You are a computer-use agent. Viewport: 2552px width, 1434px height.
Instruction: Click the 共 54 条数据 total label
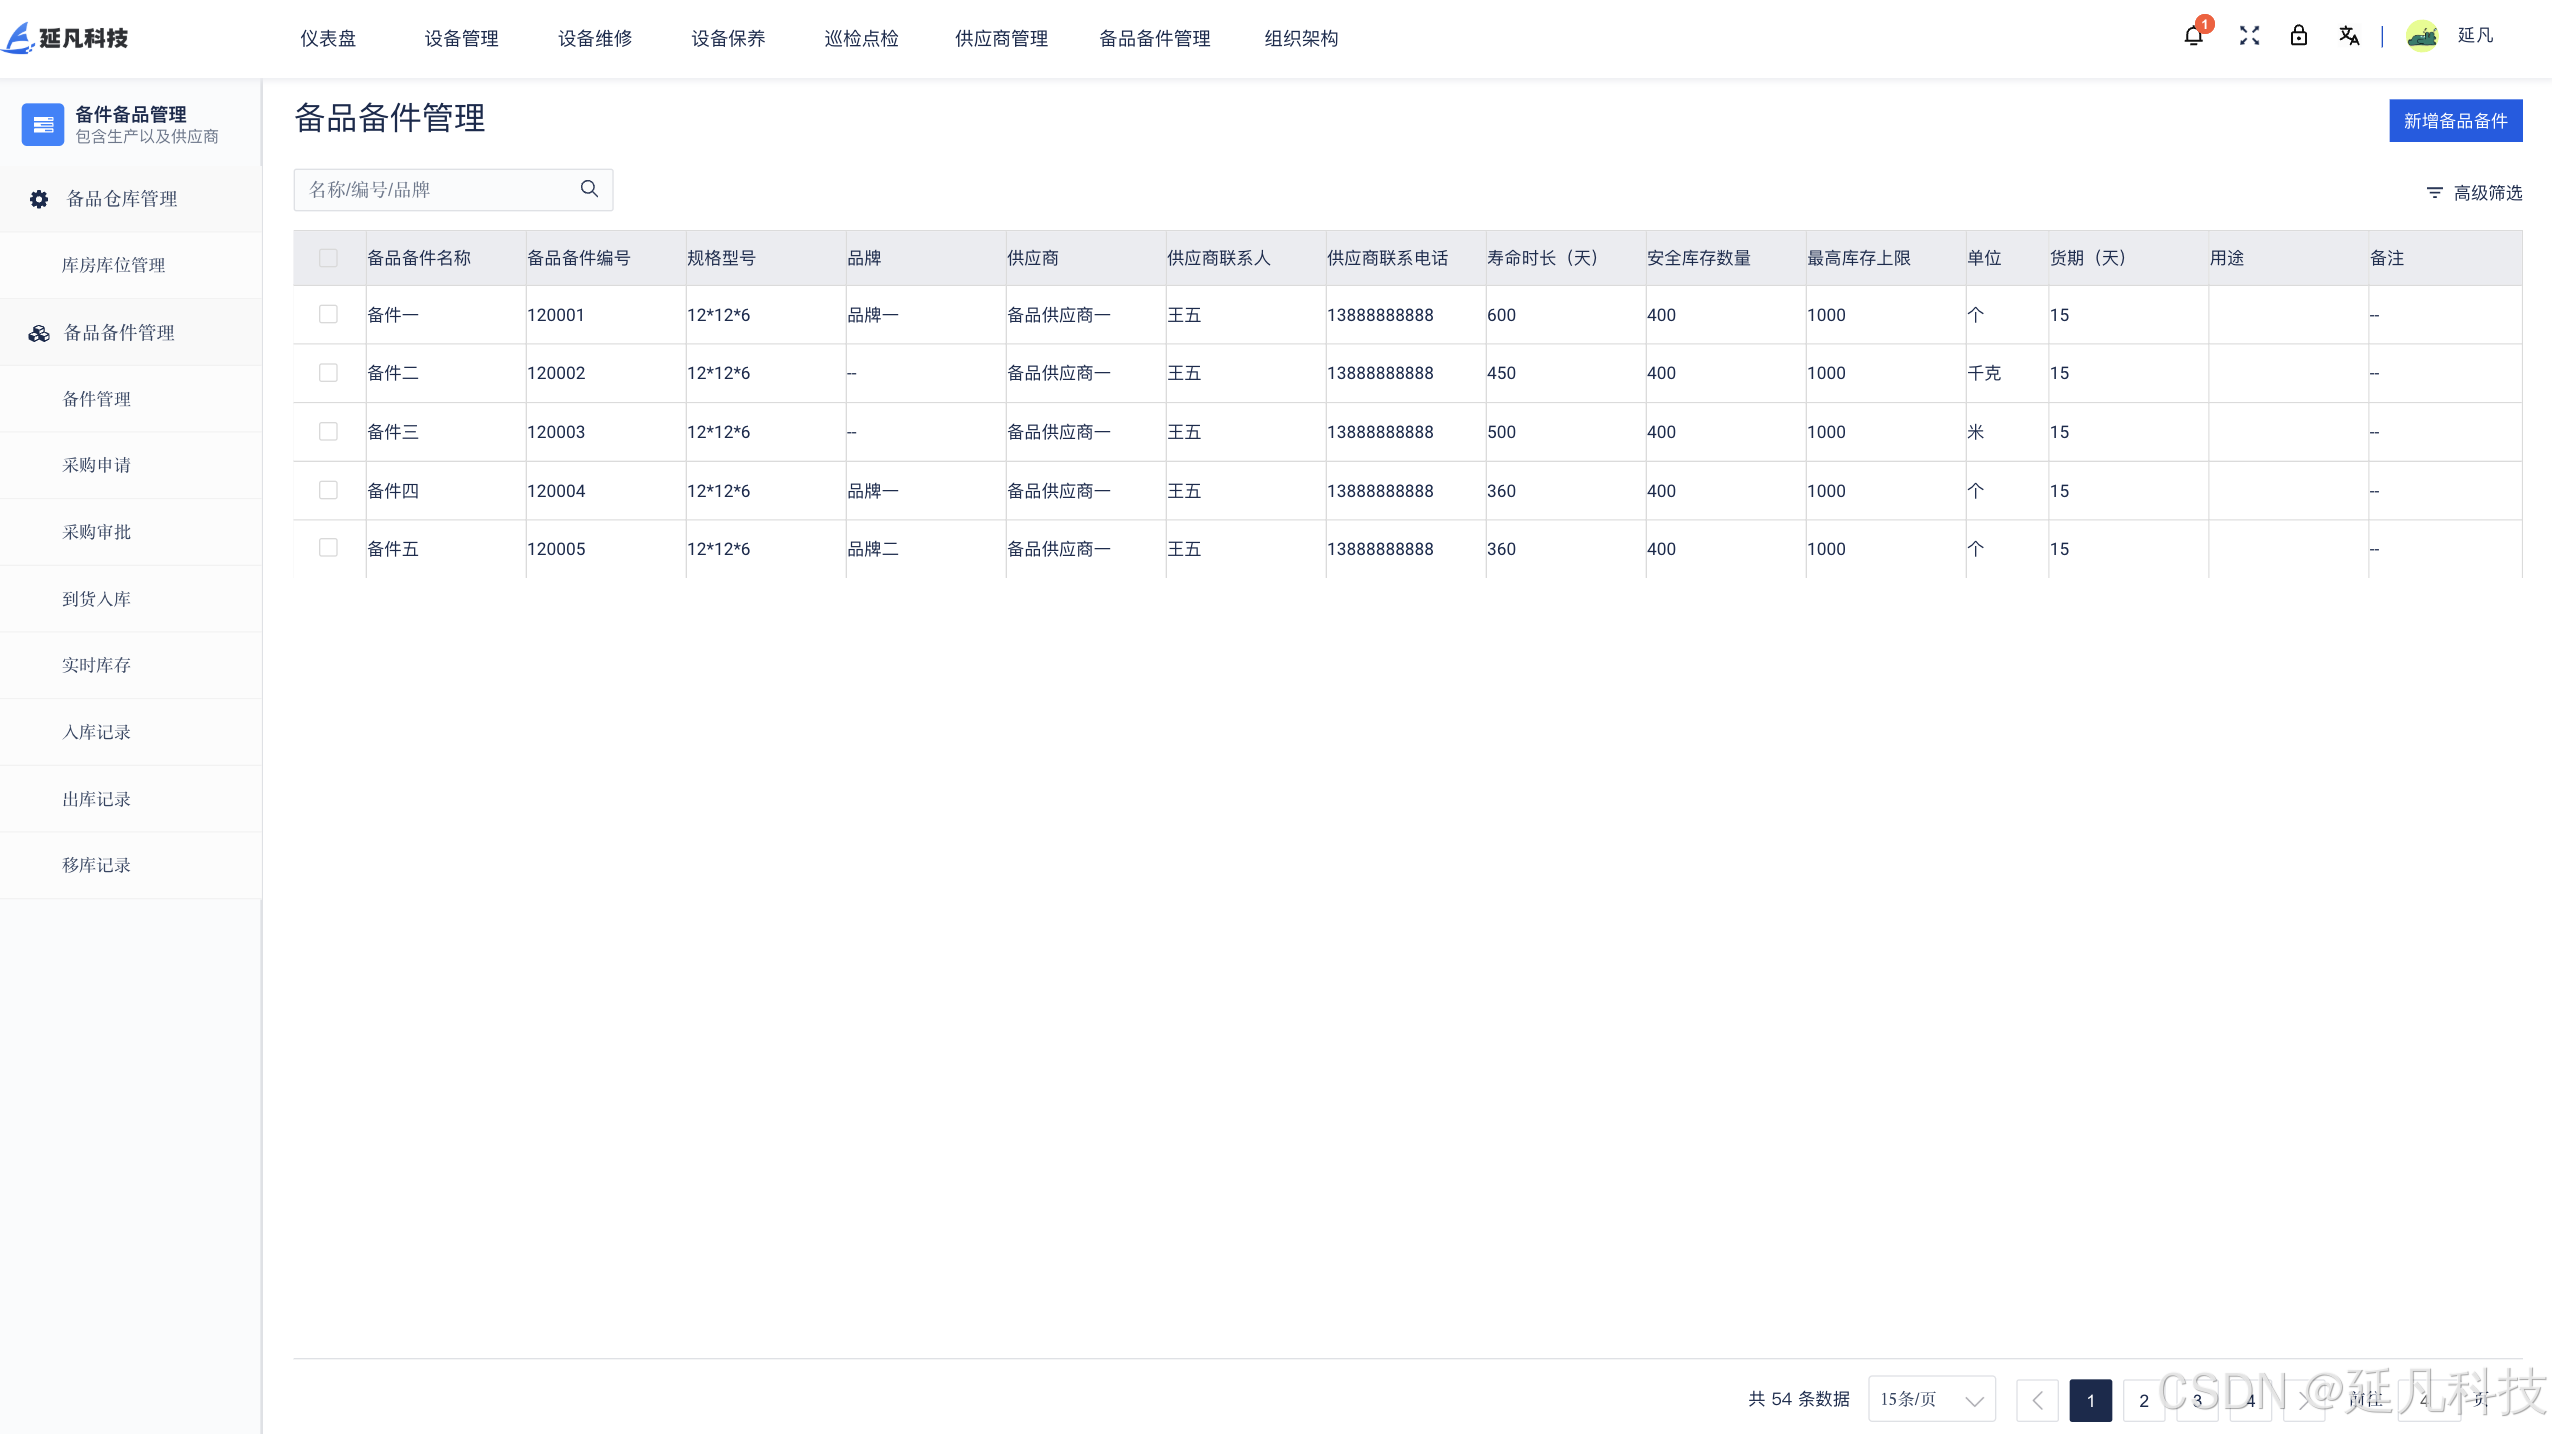[1799, 1399]
